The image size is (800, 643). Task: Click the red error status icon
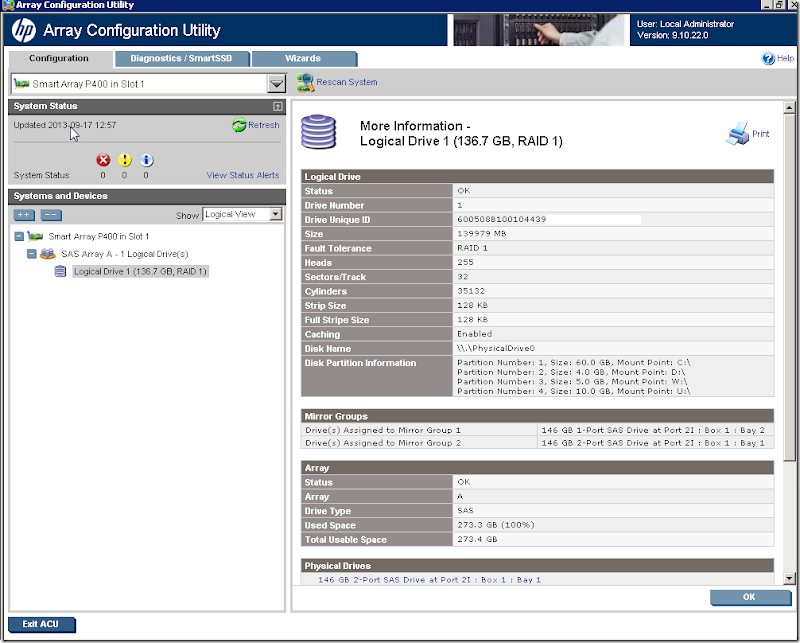pos(104,158)
